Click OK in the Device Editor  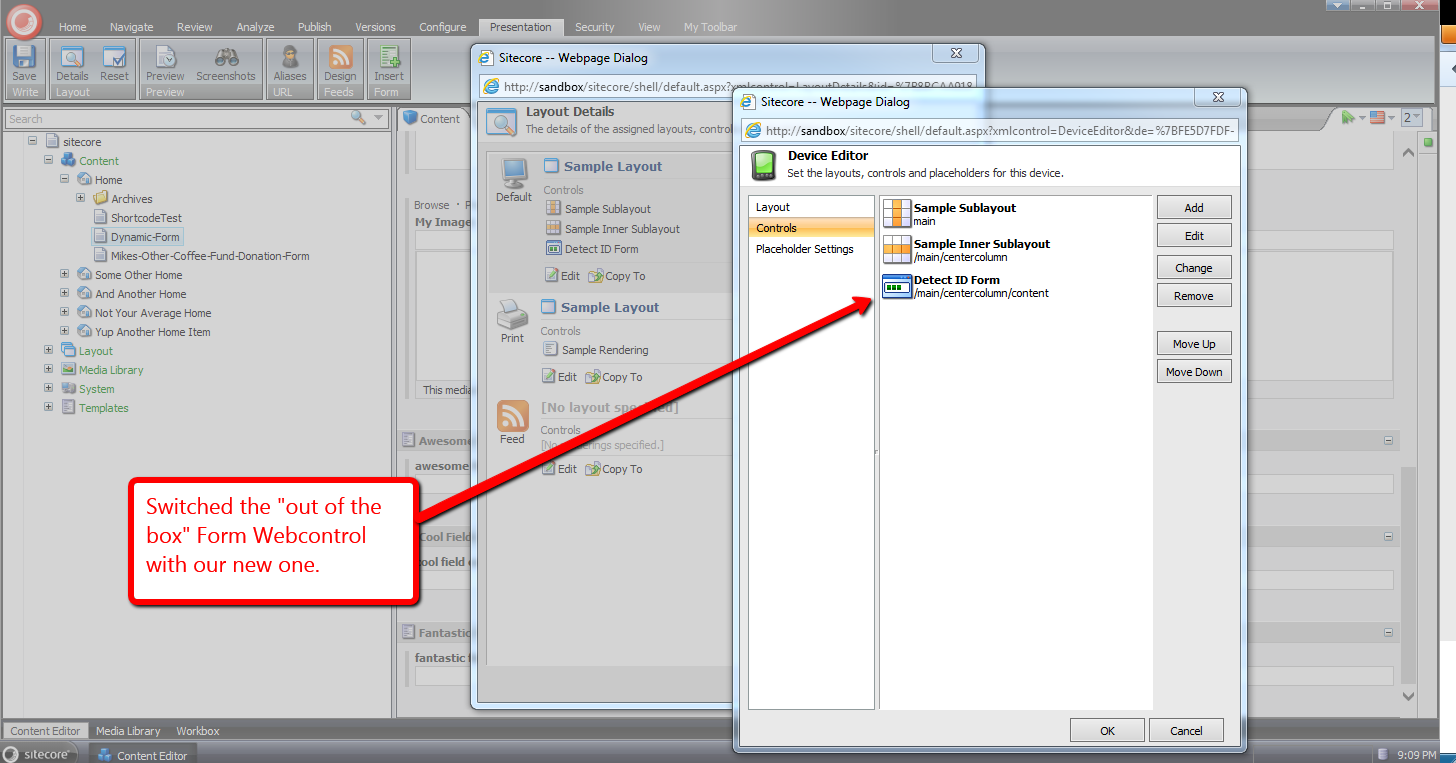tap(1107, 731)
